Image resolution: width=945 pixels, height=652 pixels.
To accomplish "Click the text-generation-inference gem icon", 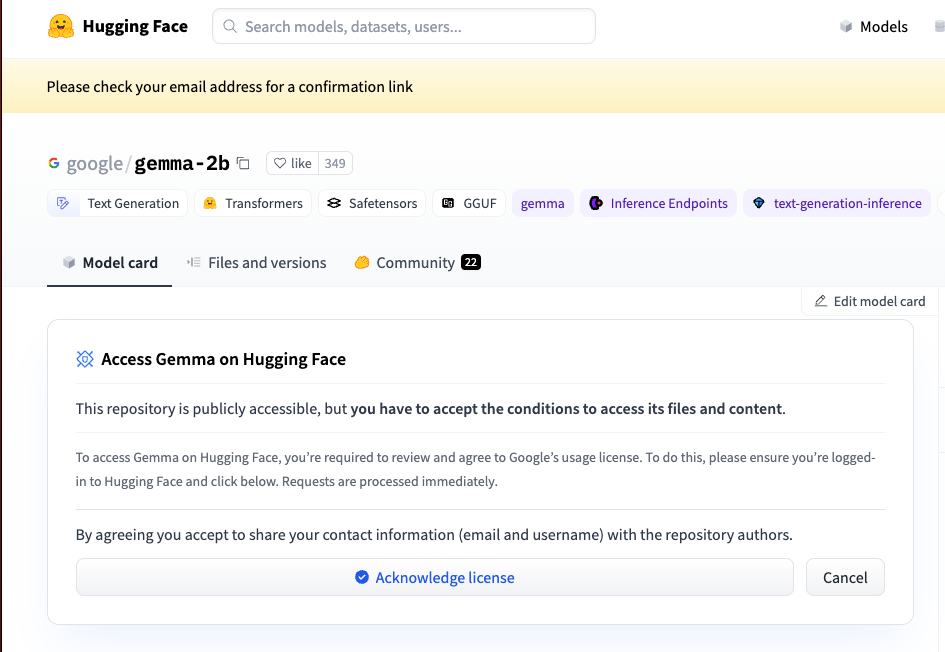I will (759, 203).
